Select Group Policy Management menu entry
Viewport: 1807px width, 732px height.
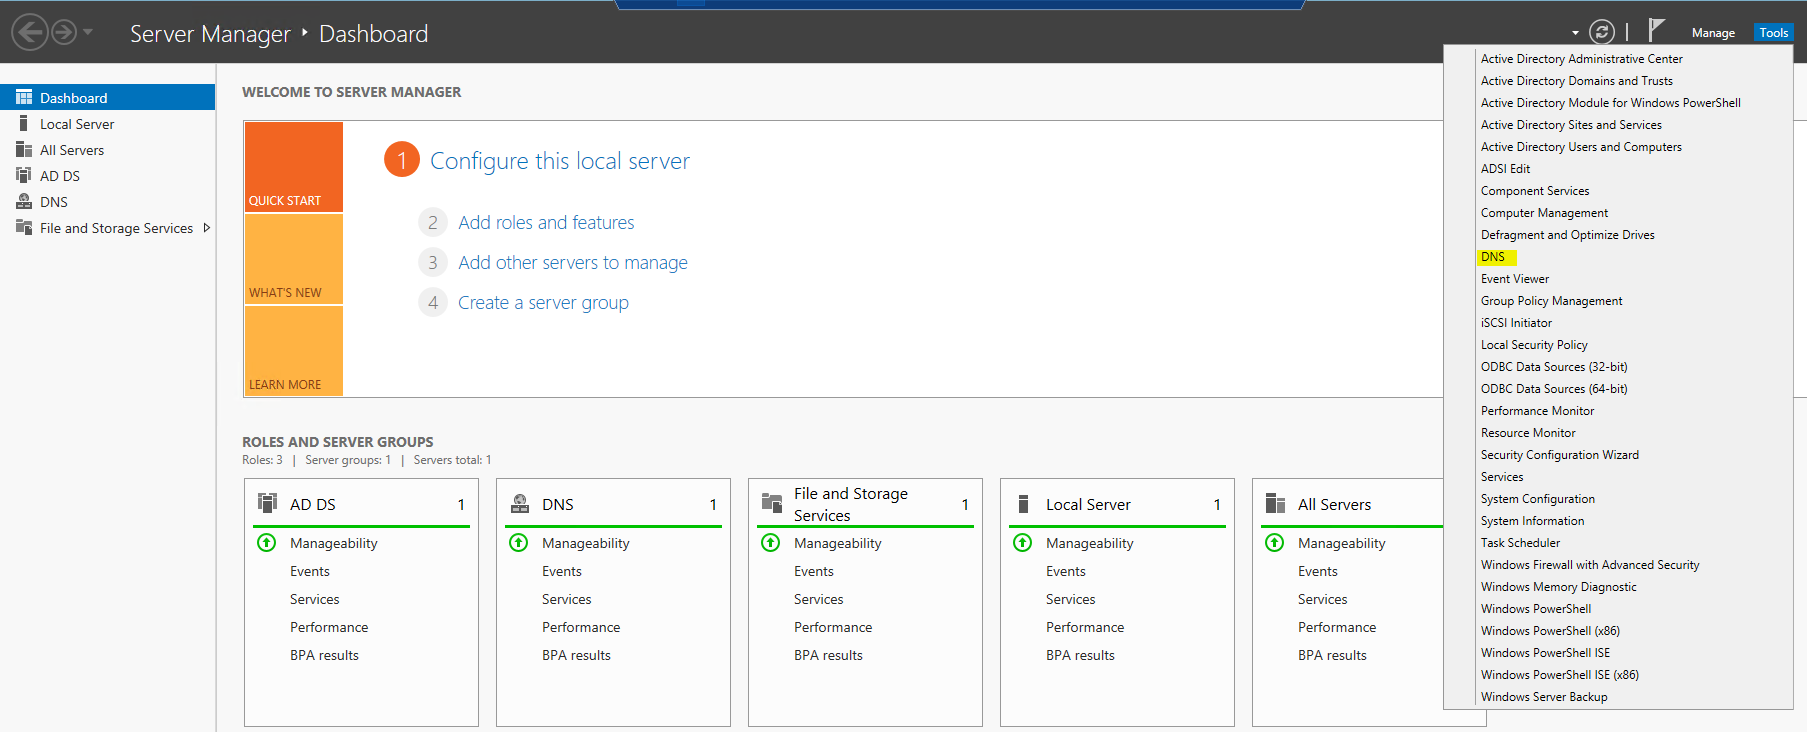coord(1551,301)
